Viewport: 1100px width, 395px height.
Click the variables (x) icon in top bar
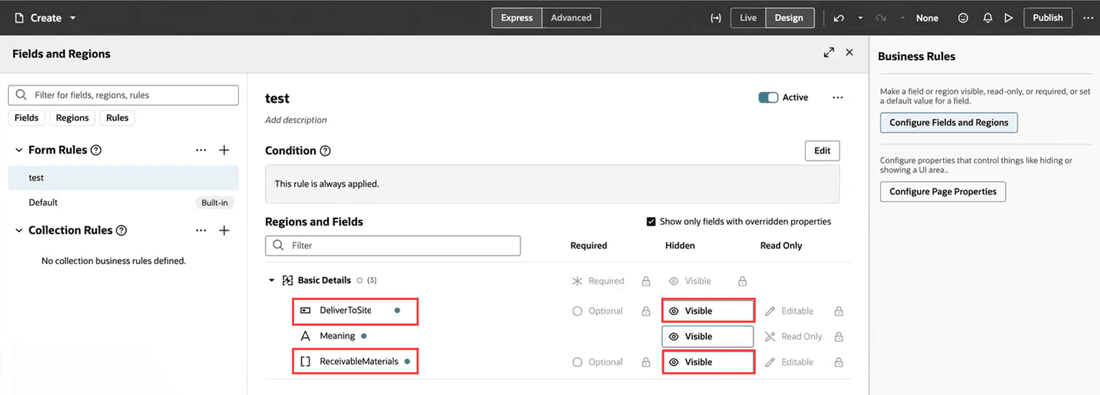(x=716, y=18)
